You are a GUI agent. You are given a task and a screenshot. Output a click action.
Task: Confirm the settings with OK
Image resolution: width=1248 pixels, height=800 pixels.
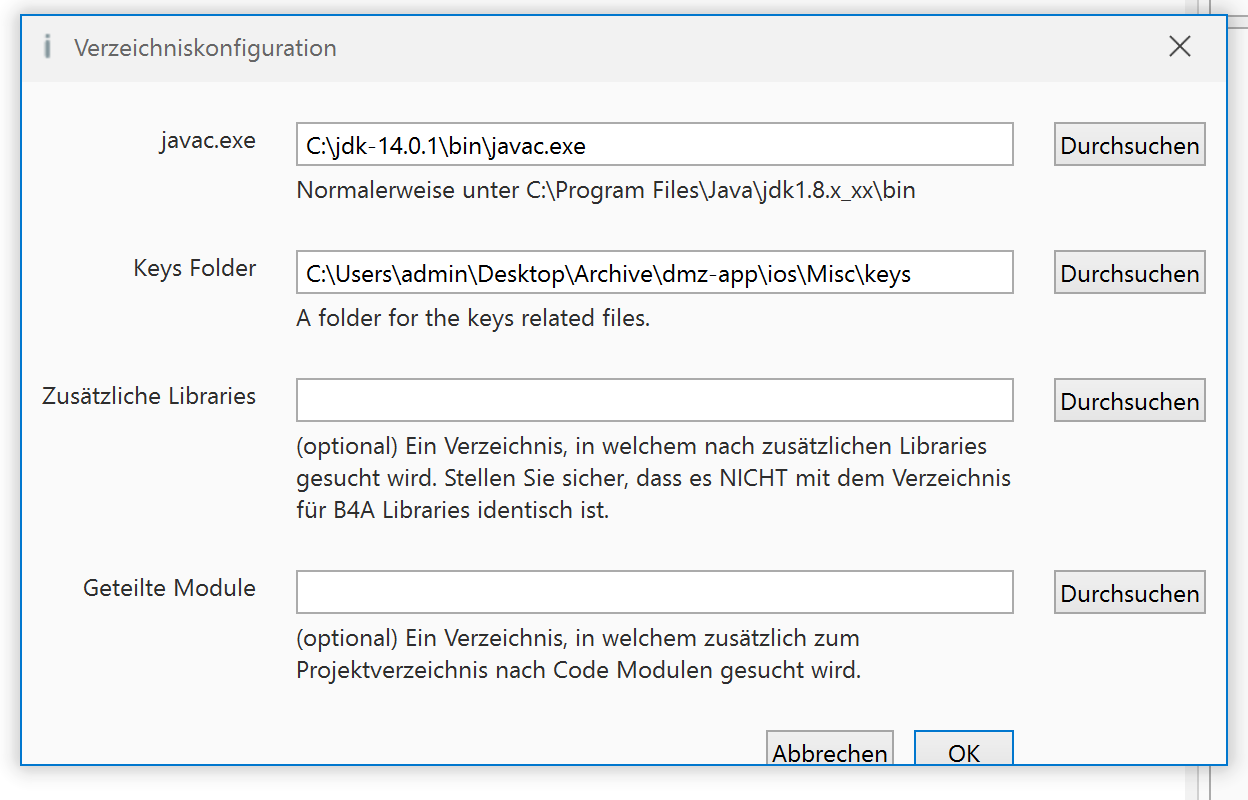[x=963, y=751]
